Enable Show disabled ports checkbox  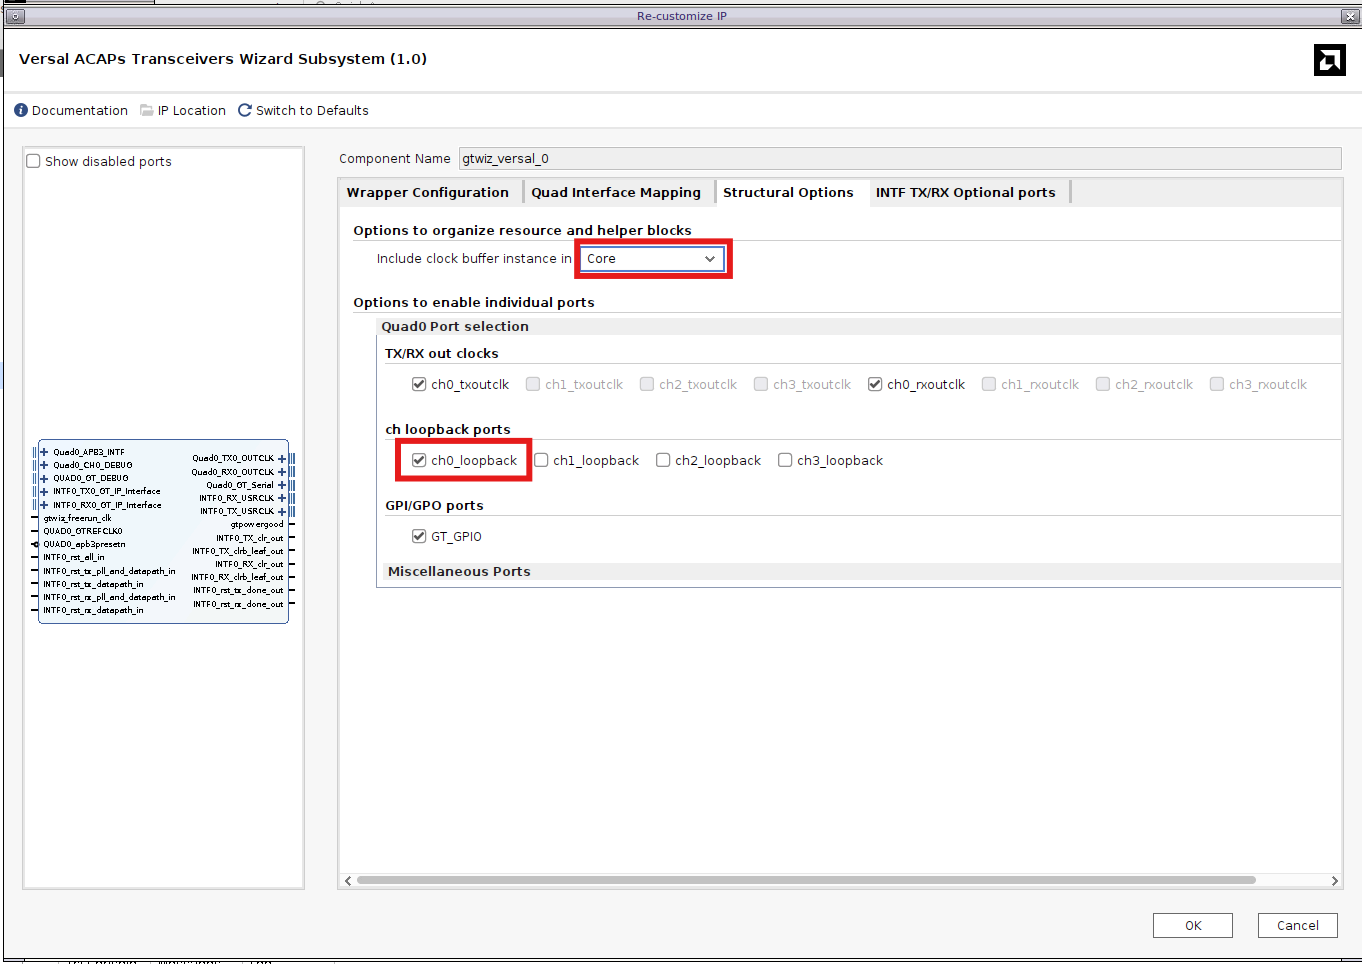click(x=34, y=162)
